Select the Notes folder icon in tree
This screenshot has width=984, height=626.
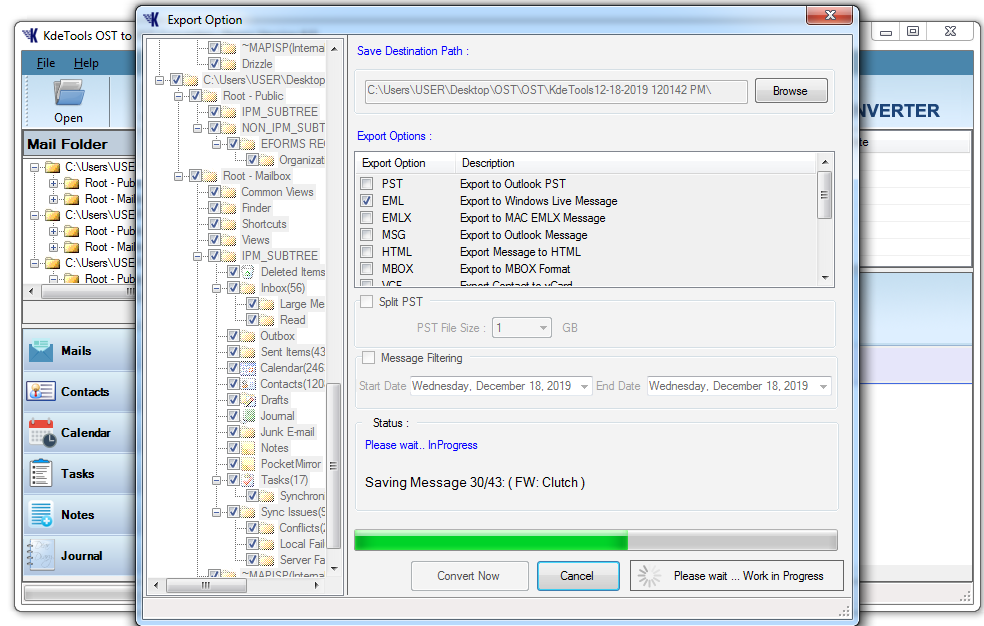(x=249, y=448)
